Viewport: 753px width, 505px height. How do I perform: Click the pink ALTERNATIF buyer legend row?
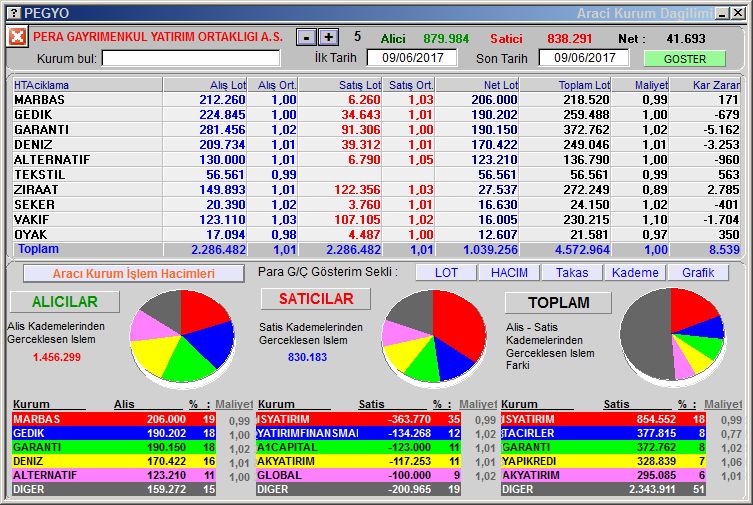(x=114, y=475)
